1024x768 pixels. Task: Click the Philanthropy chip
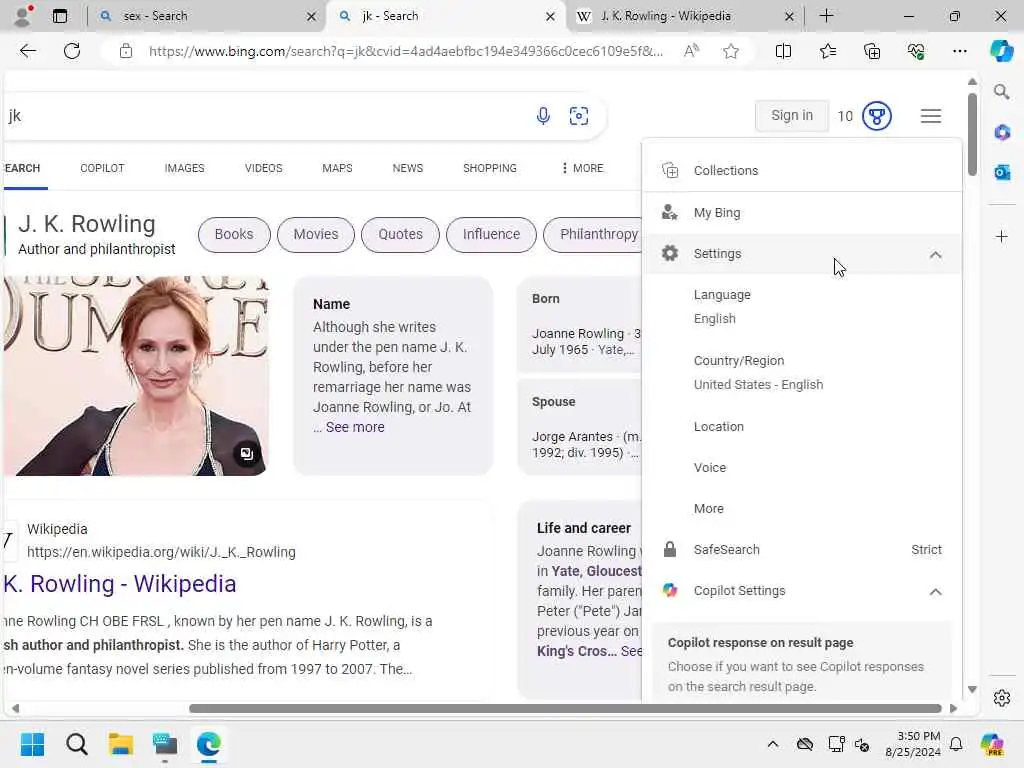click(594, 234)
